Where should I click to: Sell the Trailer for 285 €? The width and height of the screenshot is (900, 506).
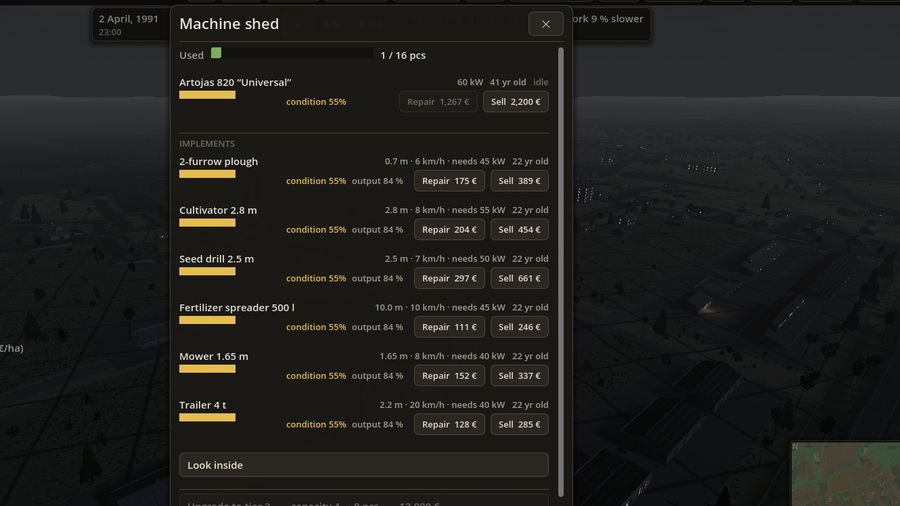(519, 425)
